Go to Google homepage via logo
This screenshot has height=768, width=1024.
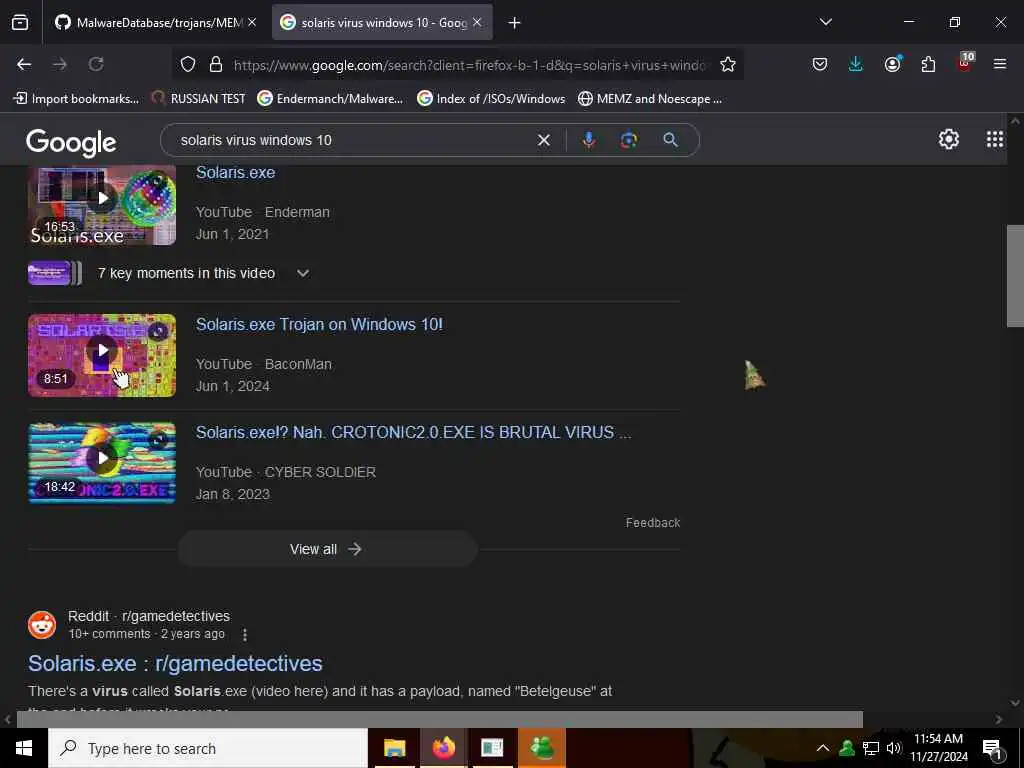[x=71, y=142]
